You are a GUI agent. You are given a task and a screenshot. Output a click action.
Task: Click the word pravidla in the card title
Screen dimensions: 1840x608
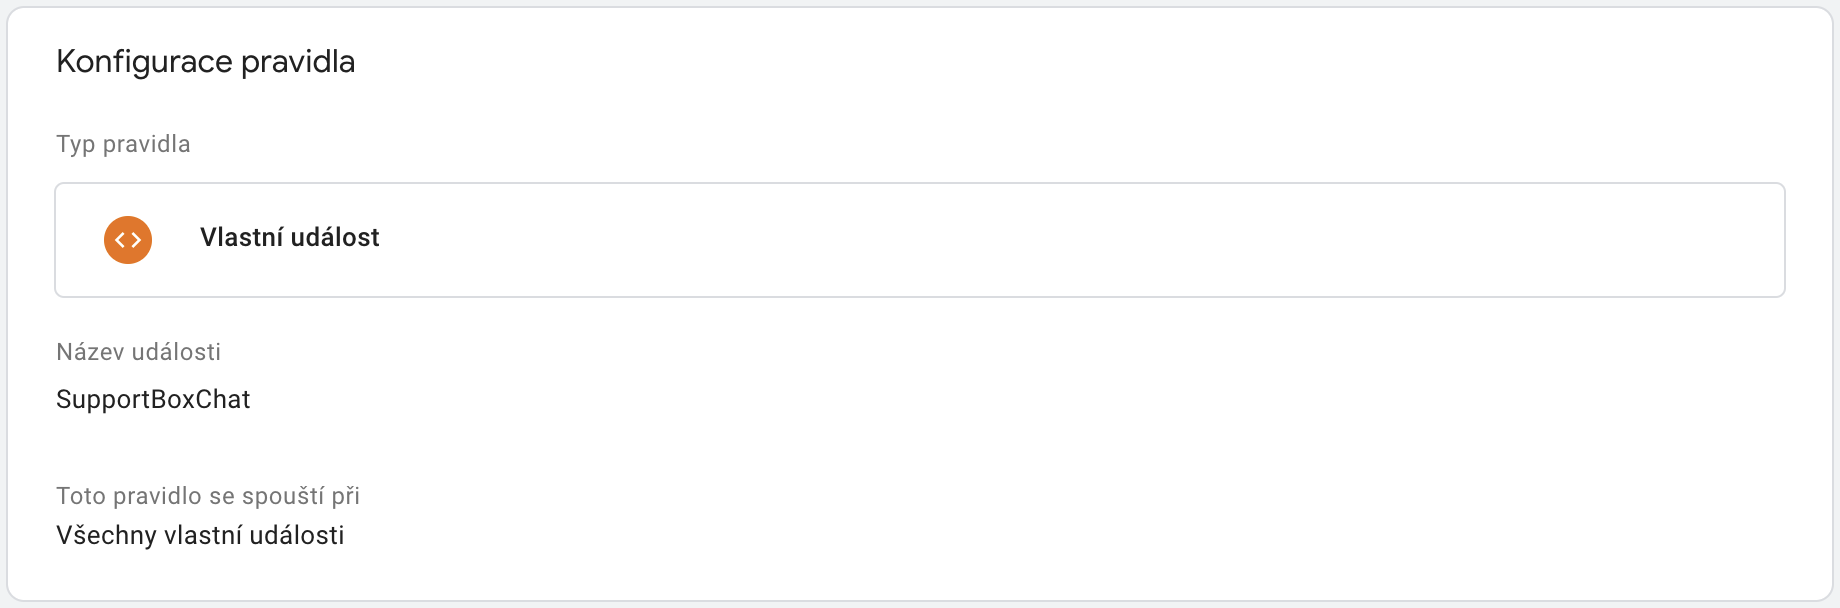[298, 62]
